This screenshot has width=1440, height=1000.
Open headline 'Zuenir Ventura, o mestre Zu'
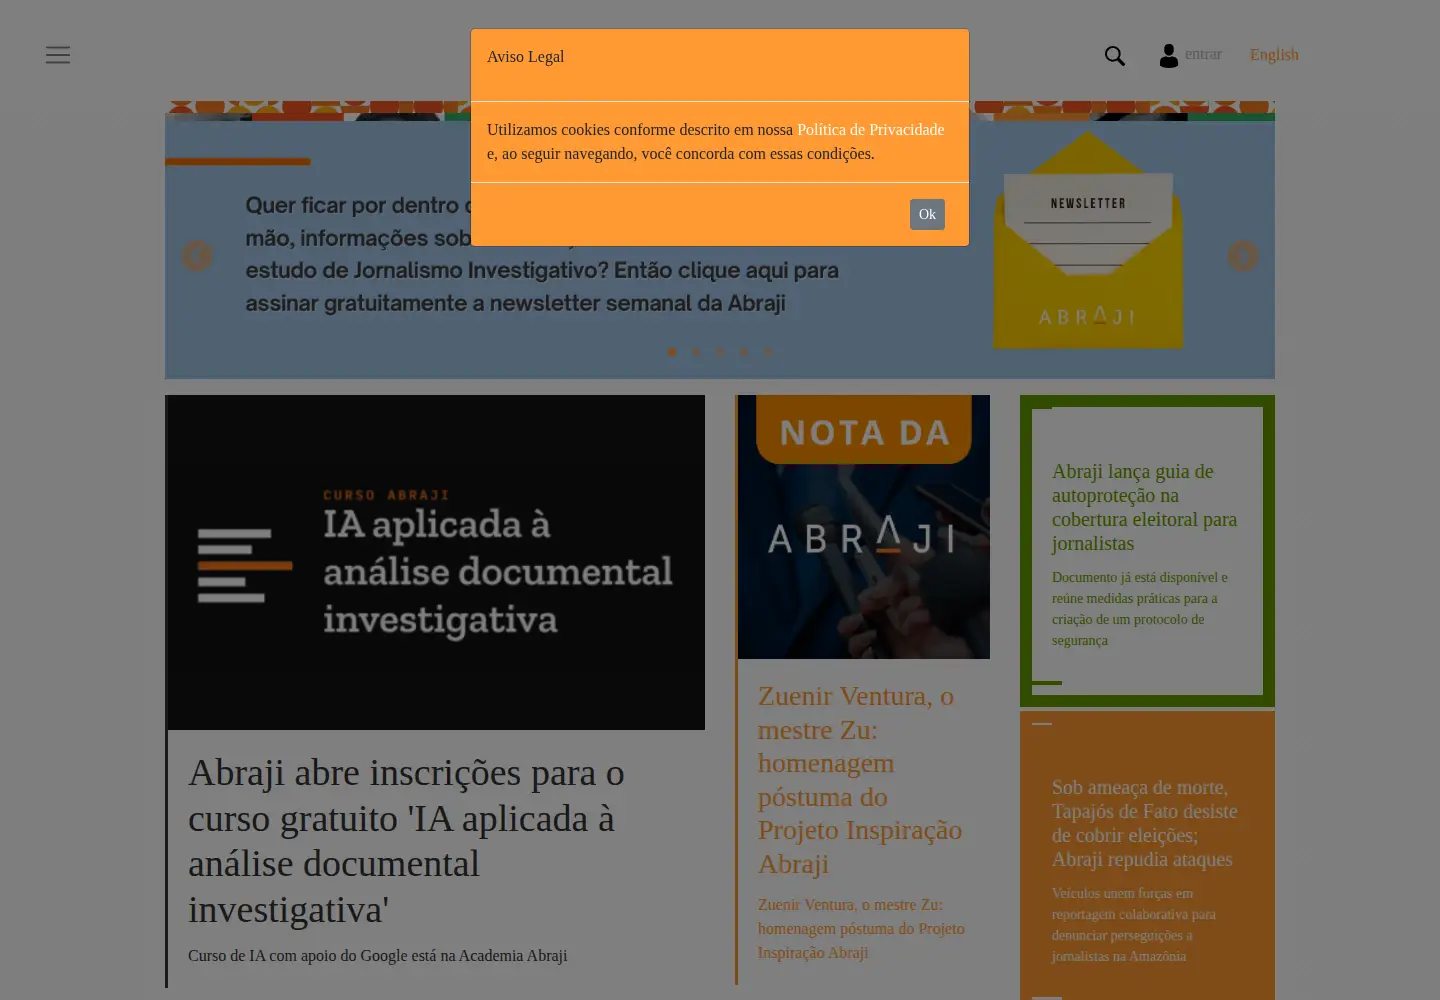point(860,780)
